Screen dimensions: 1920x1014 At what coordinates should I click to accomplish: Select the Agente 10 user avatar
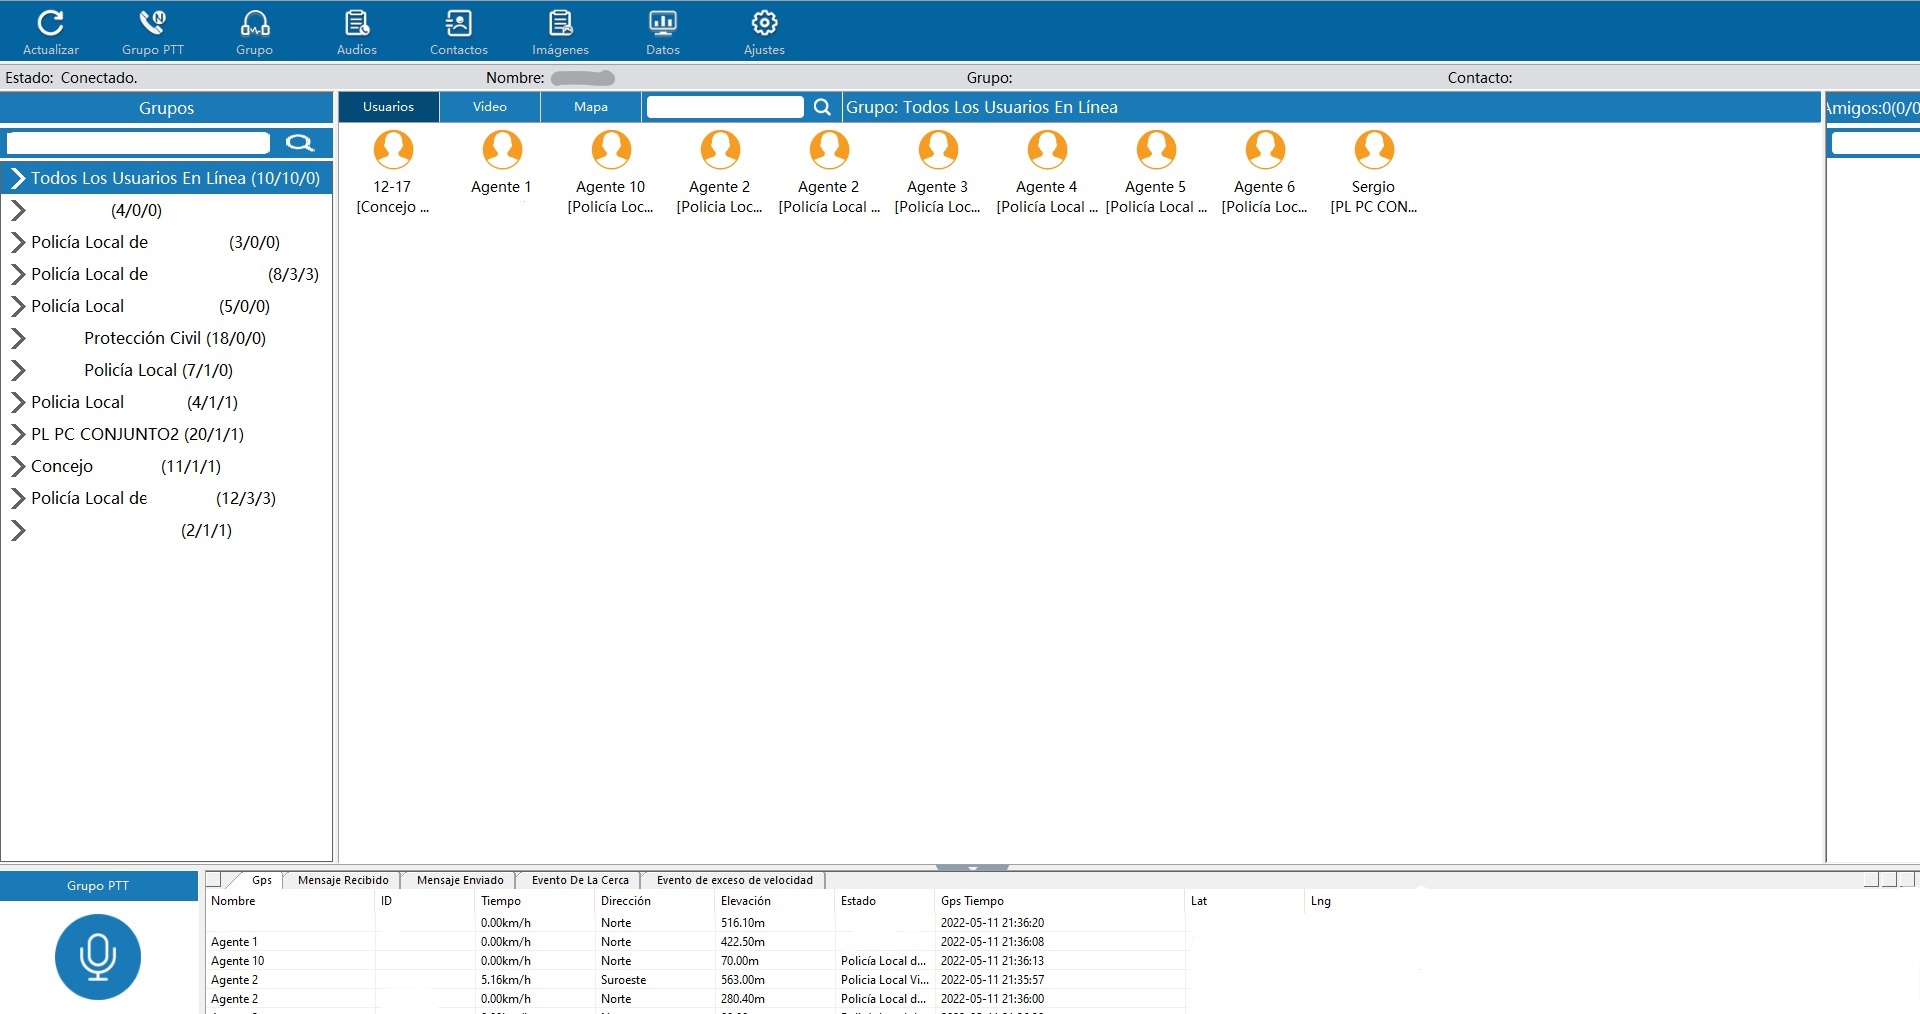(611, 150)
